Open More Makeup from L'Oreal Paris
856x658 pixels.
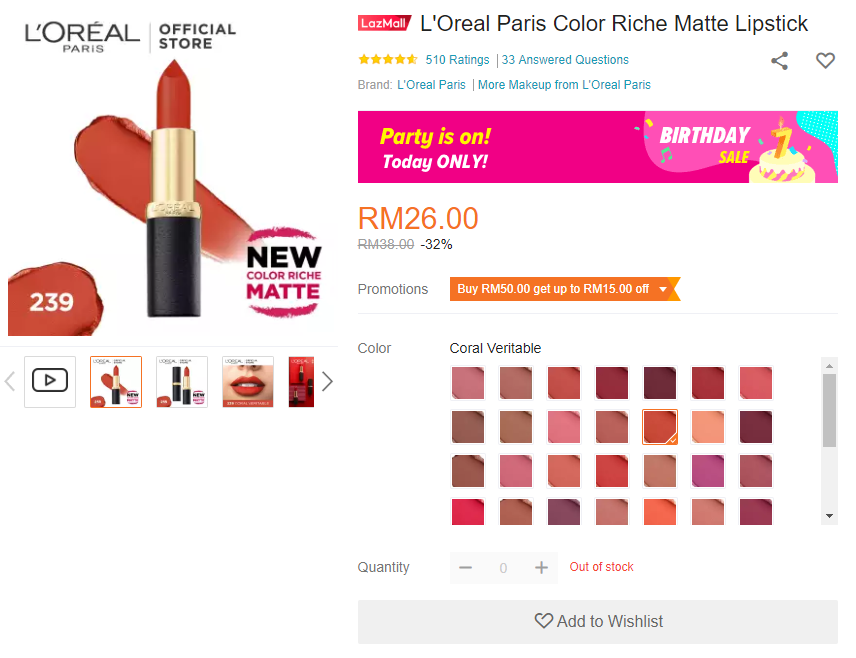(x=564, y=85)
